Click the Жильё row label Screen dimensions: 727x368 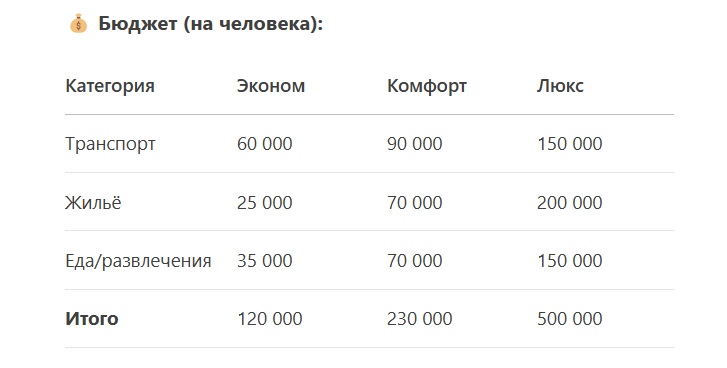click(93, 203)
